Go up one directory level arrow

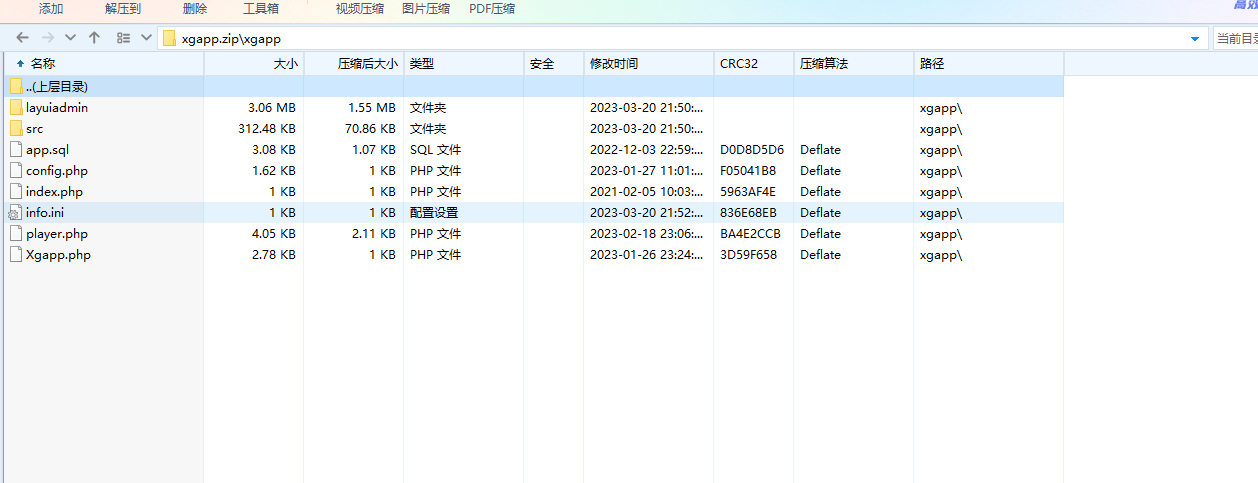[x=94, y=38]
